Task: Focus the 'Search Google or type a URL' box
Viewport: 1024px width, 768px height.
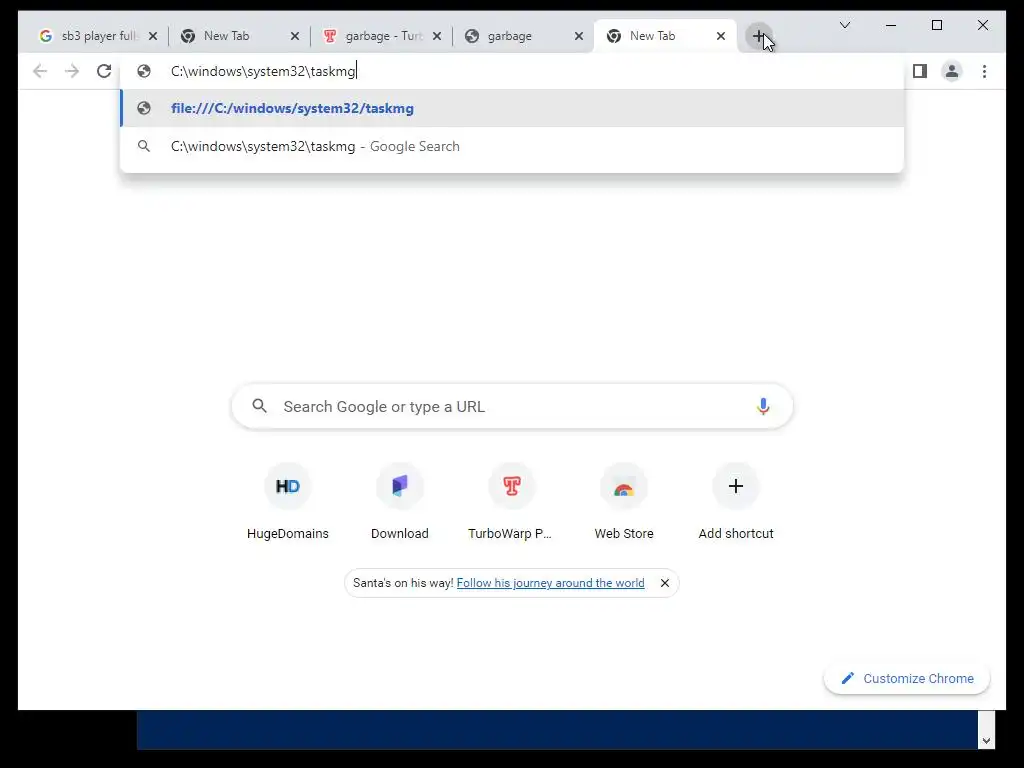Action: coord(512,406)
